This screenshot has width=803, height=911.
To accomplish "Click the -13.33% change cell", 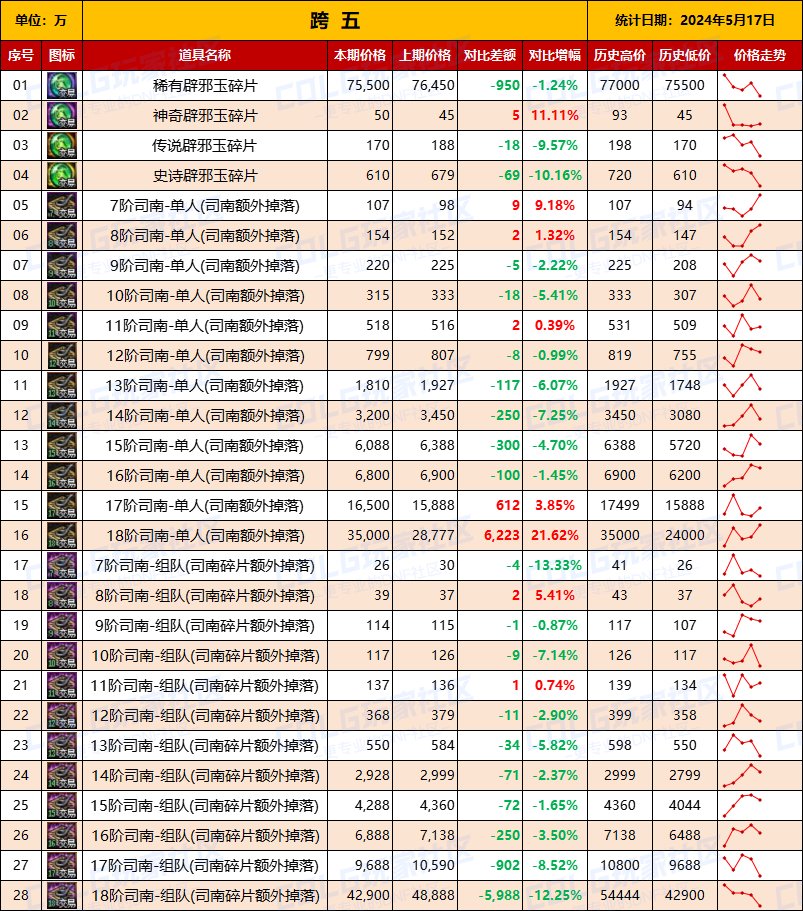I will click(x=555, y=566).
